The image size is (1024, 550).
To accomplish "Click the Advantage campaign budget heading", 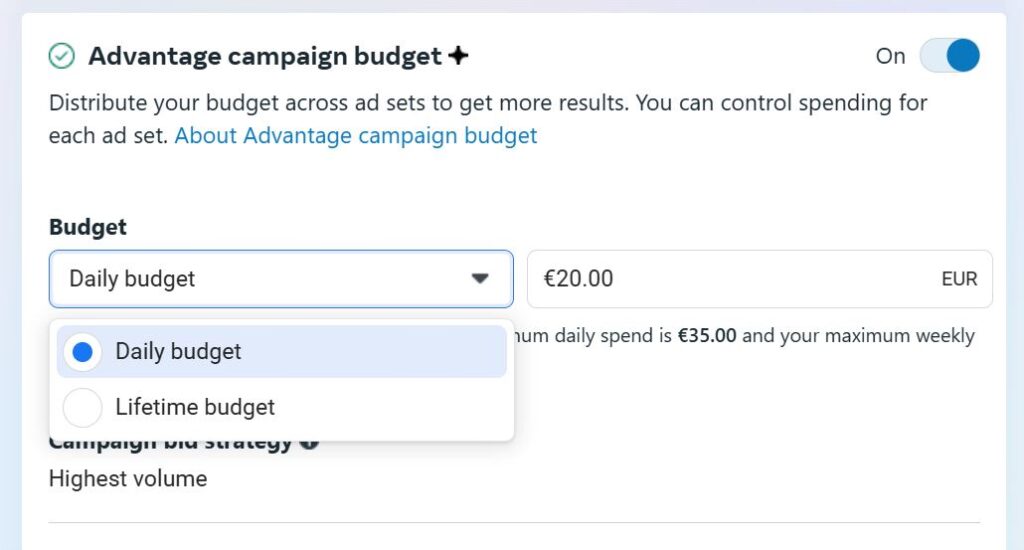I will (x=265, y=56).
